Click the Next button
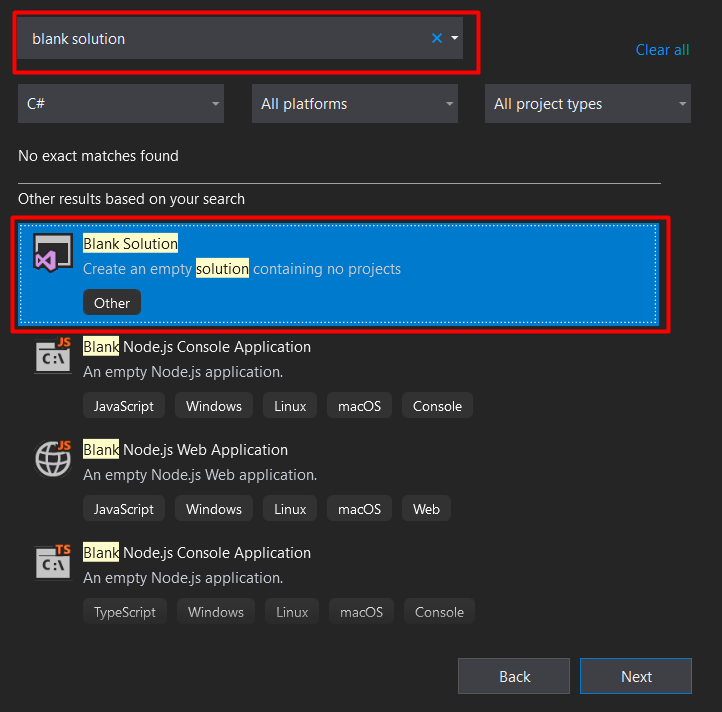 [636, 676]
